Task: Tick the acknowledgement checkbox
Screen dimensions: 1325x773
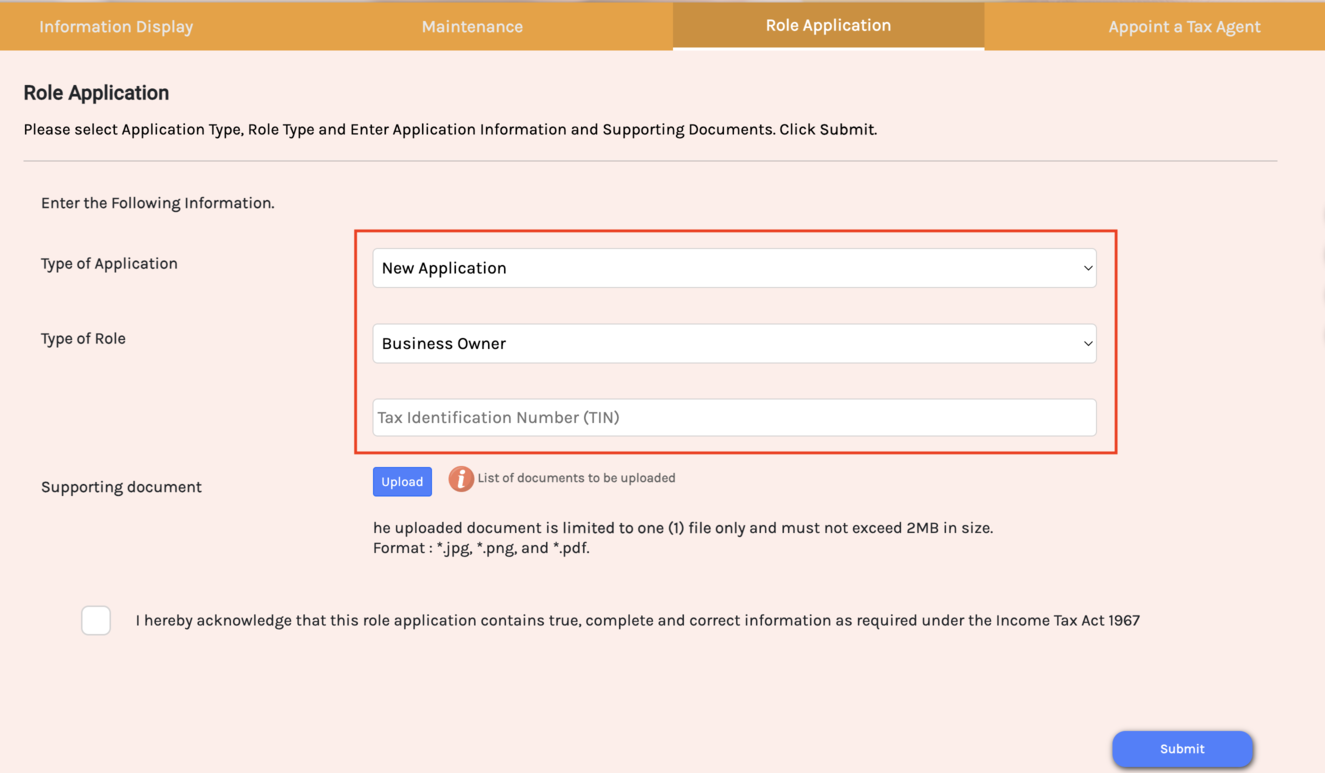Action: tap(96, 620)
